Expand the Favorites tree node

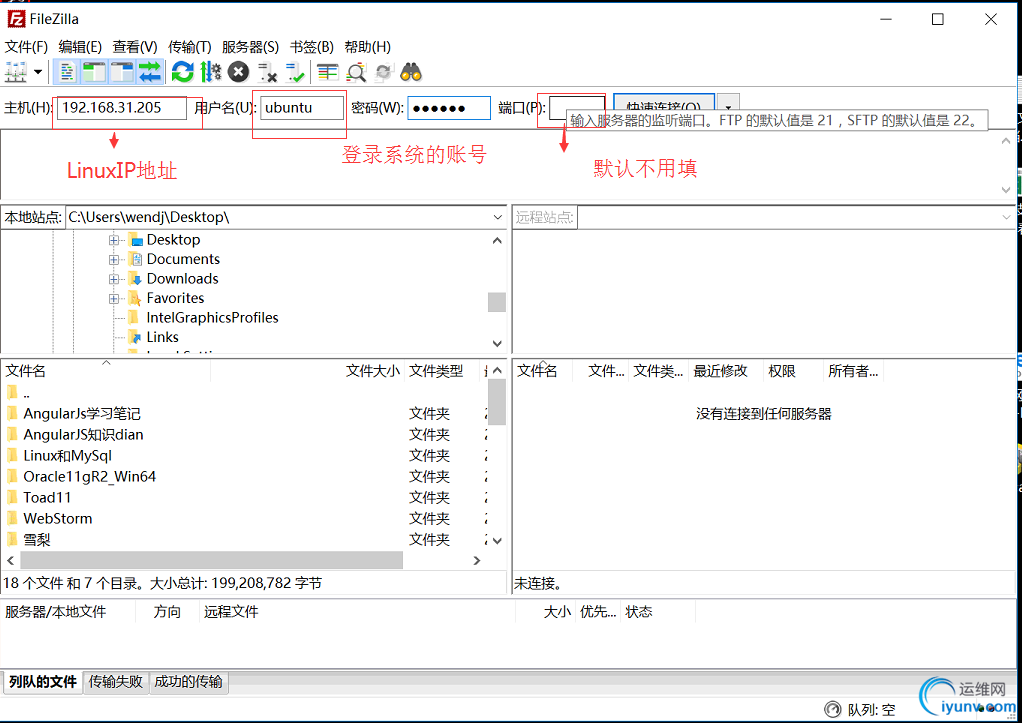click(x=113, y=299)
